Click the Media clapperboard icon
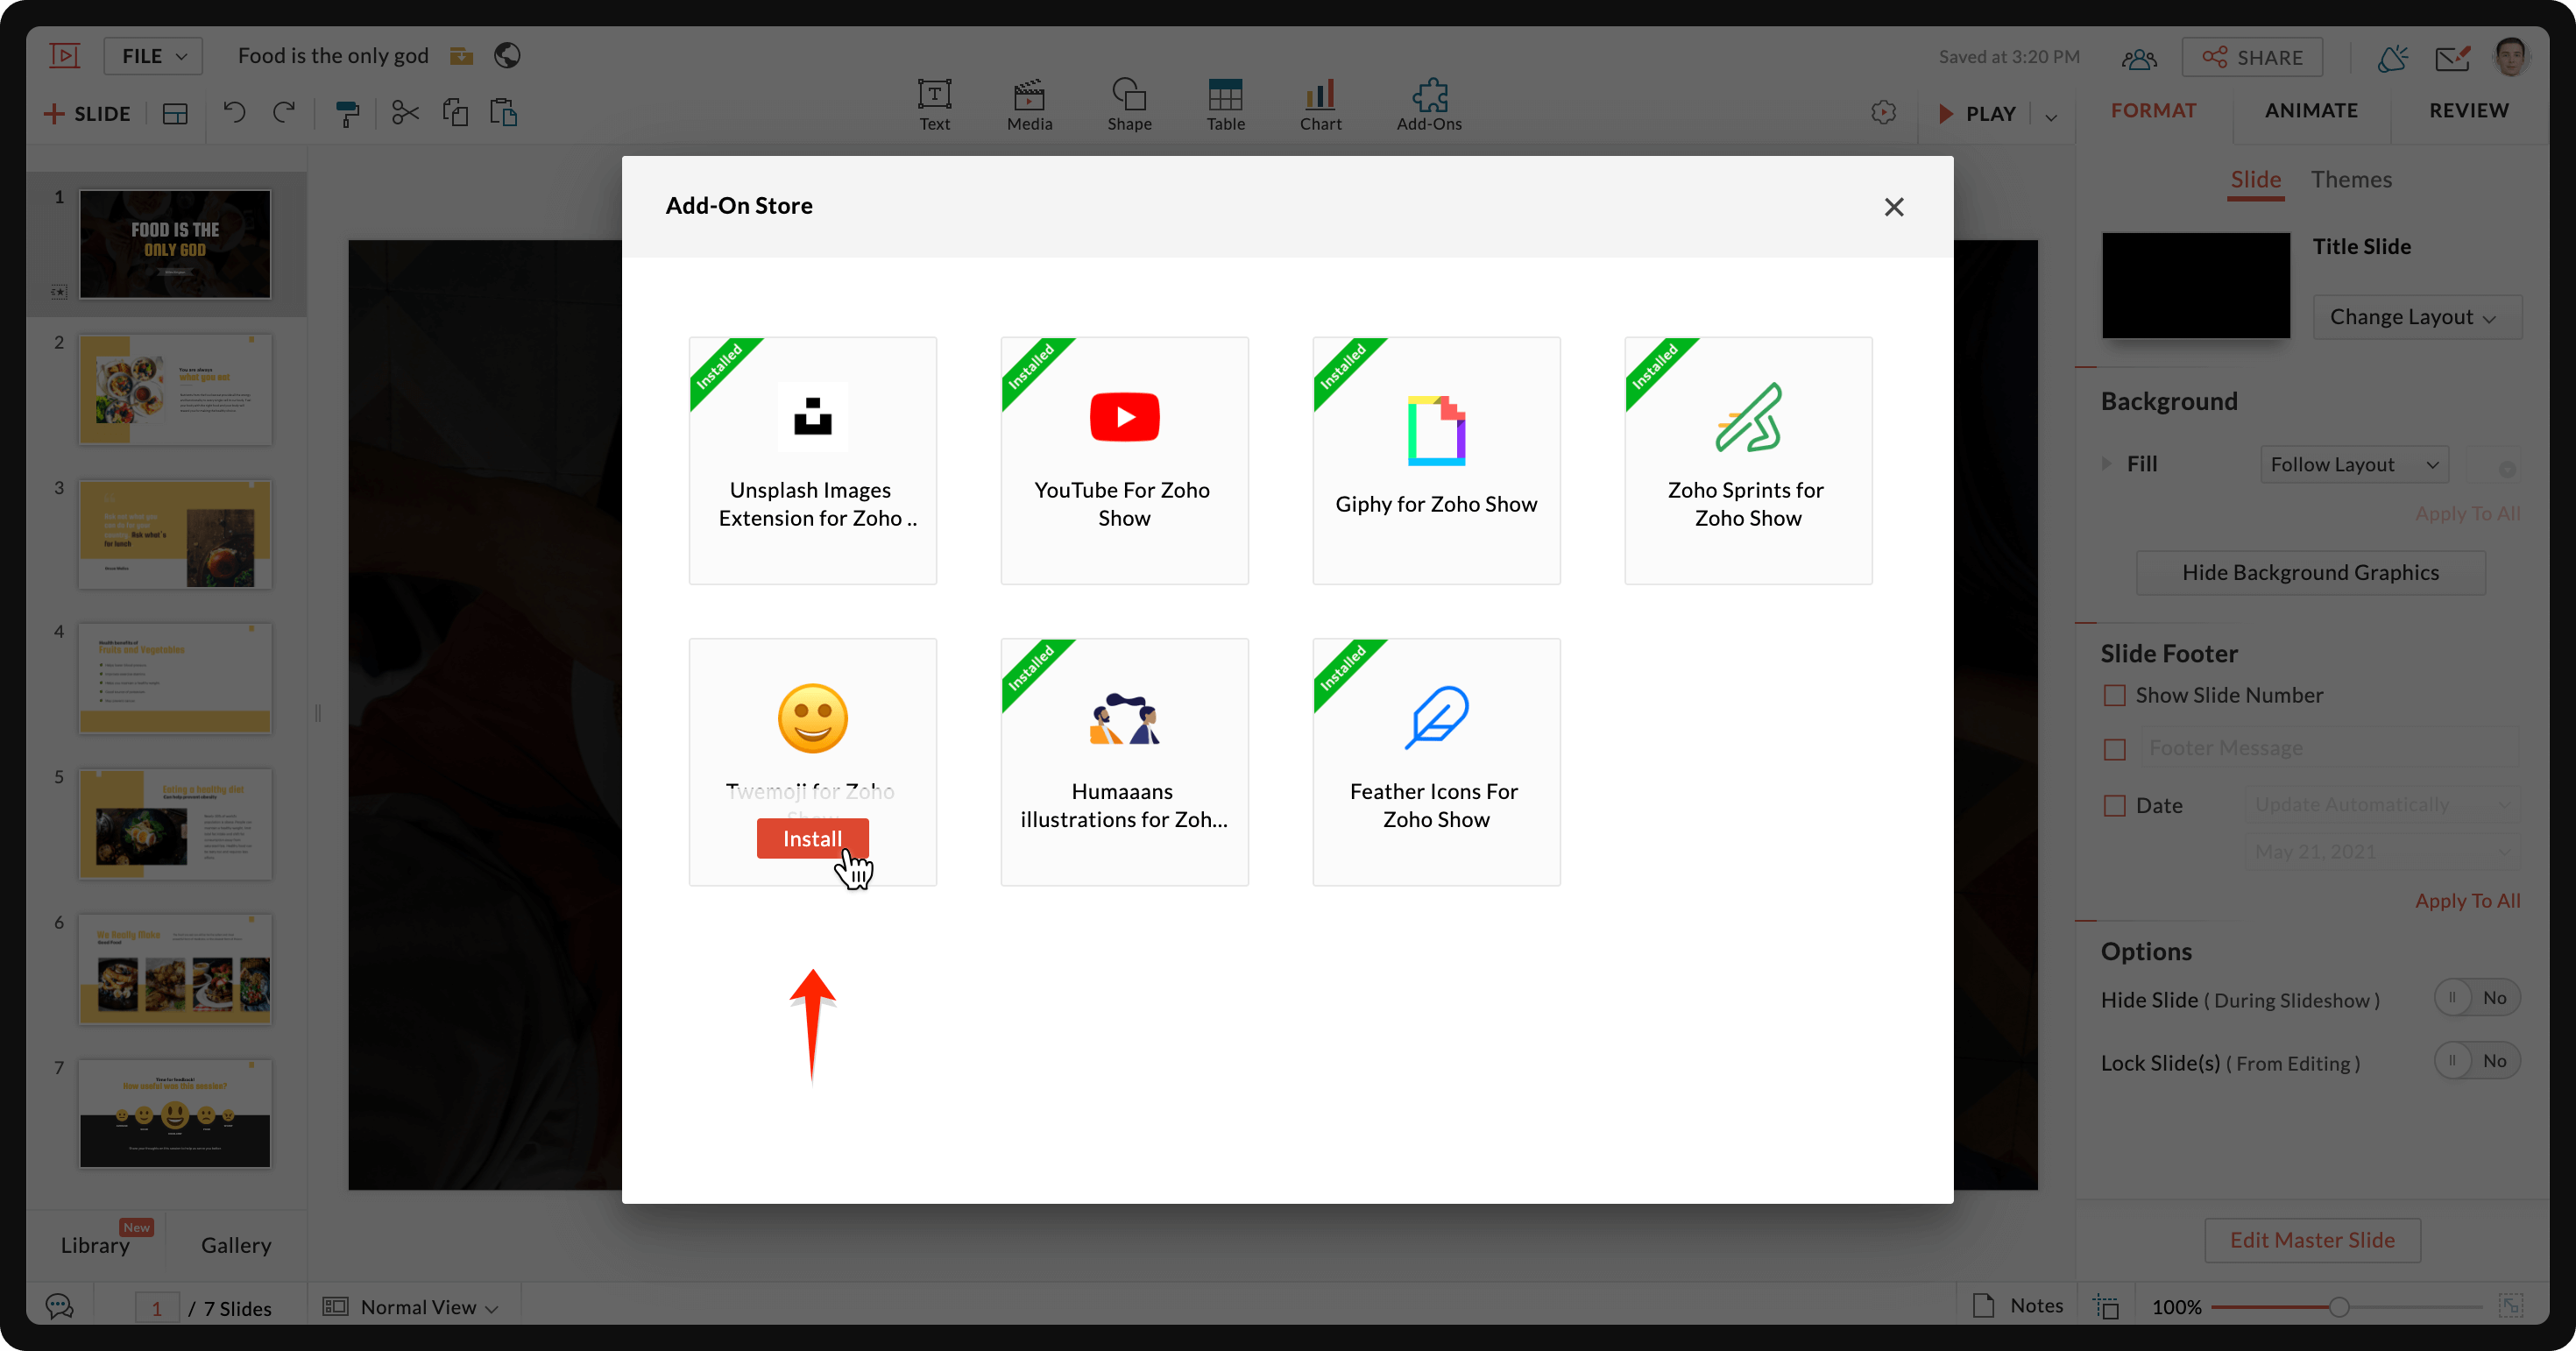The image size is (2576, 1351). 1029,97
